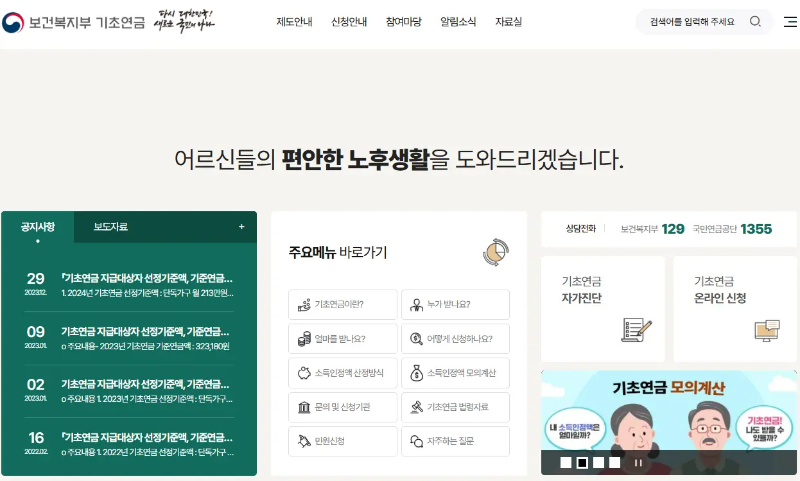Viewport: 800px width, 481px height.
Task: Click the 소득인정액 산정방식 piggy bank icon
Action: coord(304,373)
